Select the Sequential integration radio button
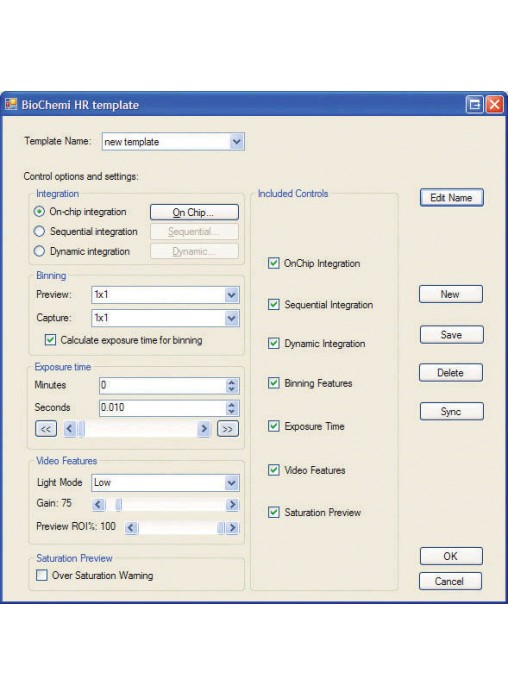Image resolution: width=508 pixels, height=696 pixels. (40, 231)
